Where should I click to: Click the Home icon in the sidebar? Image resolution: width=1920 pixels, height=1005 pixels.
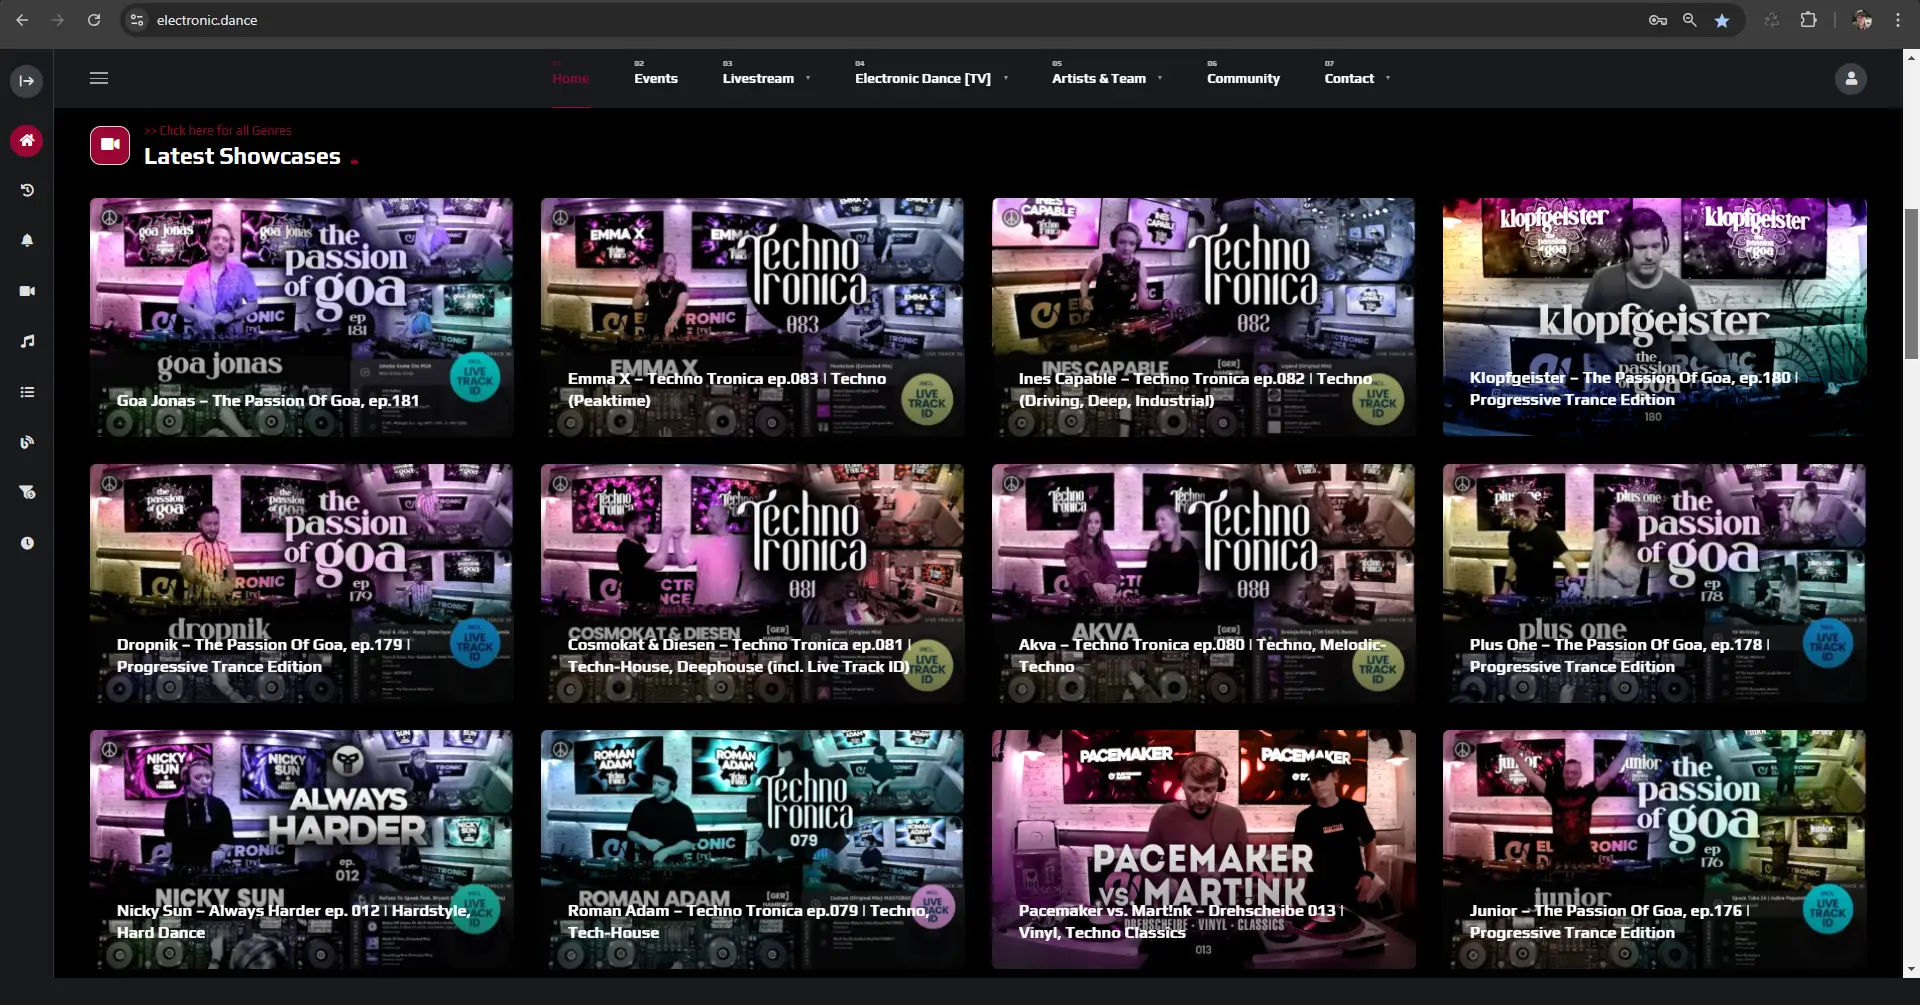tap(27, 141)
